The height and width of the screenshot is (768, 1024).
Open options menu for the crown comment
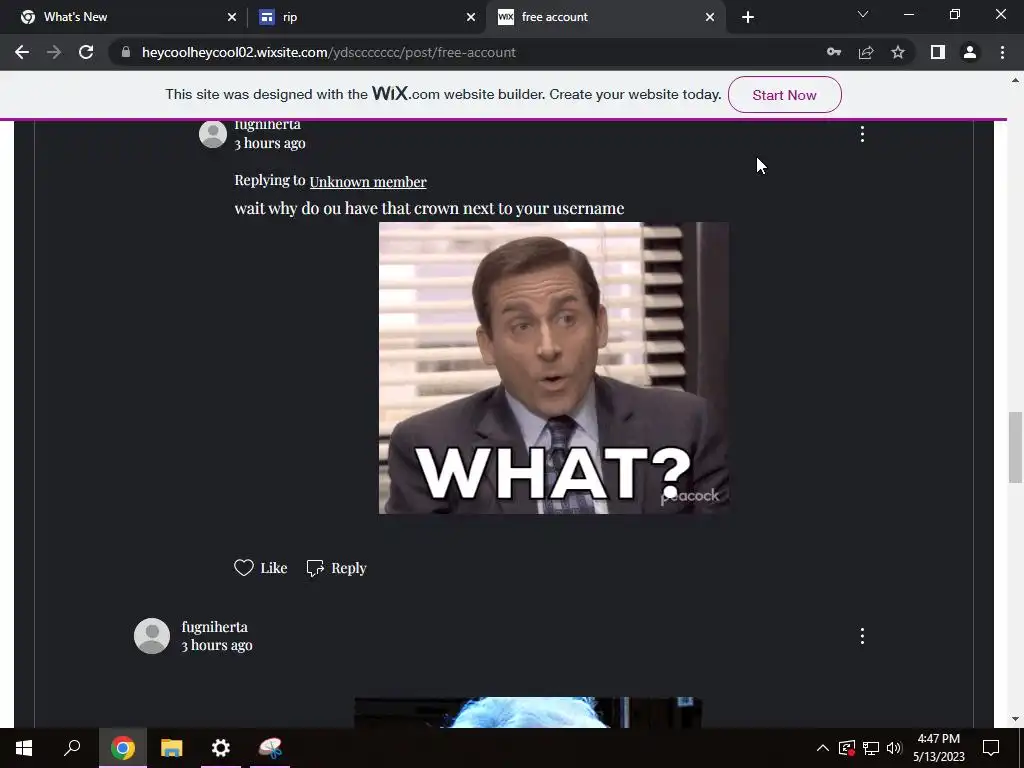[862, 134]
